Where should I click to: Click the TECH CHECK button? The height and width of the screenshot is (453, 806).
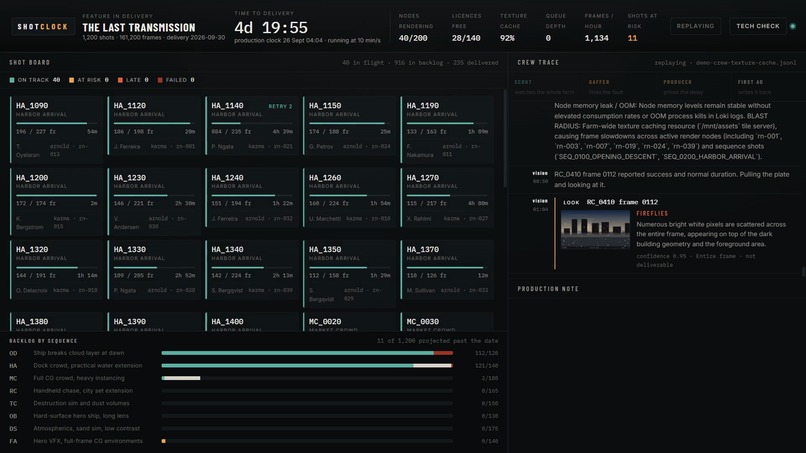758,26
